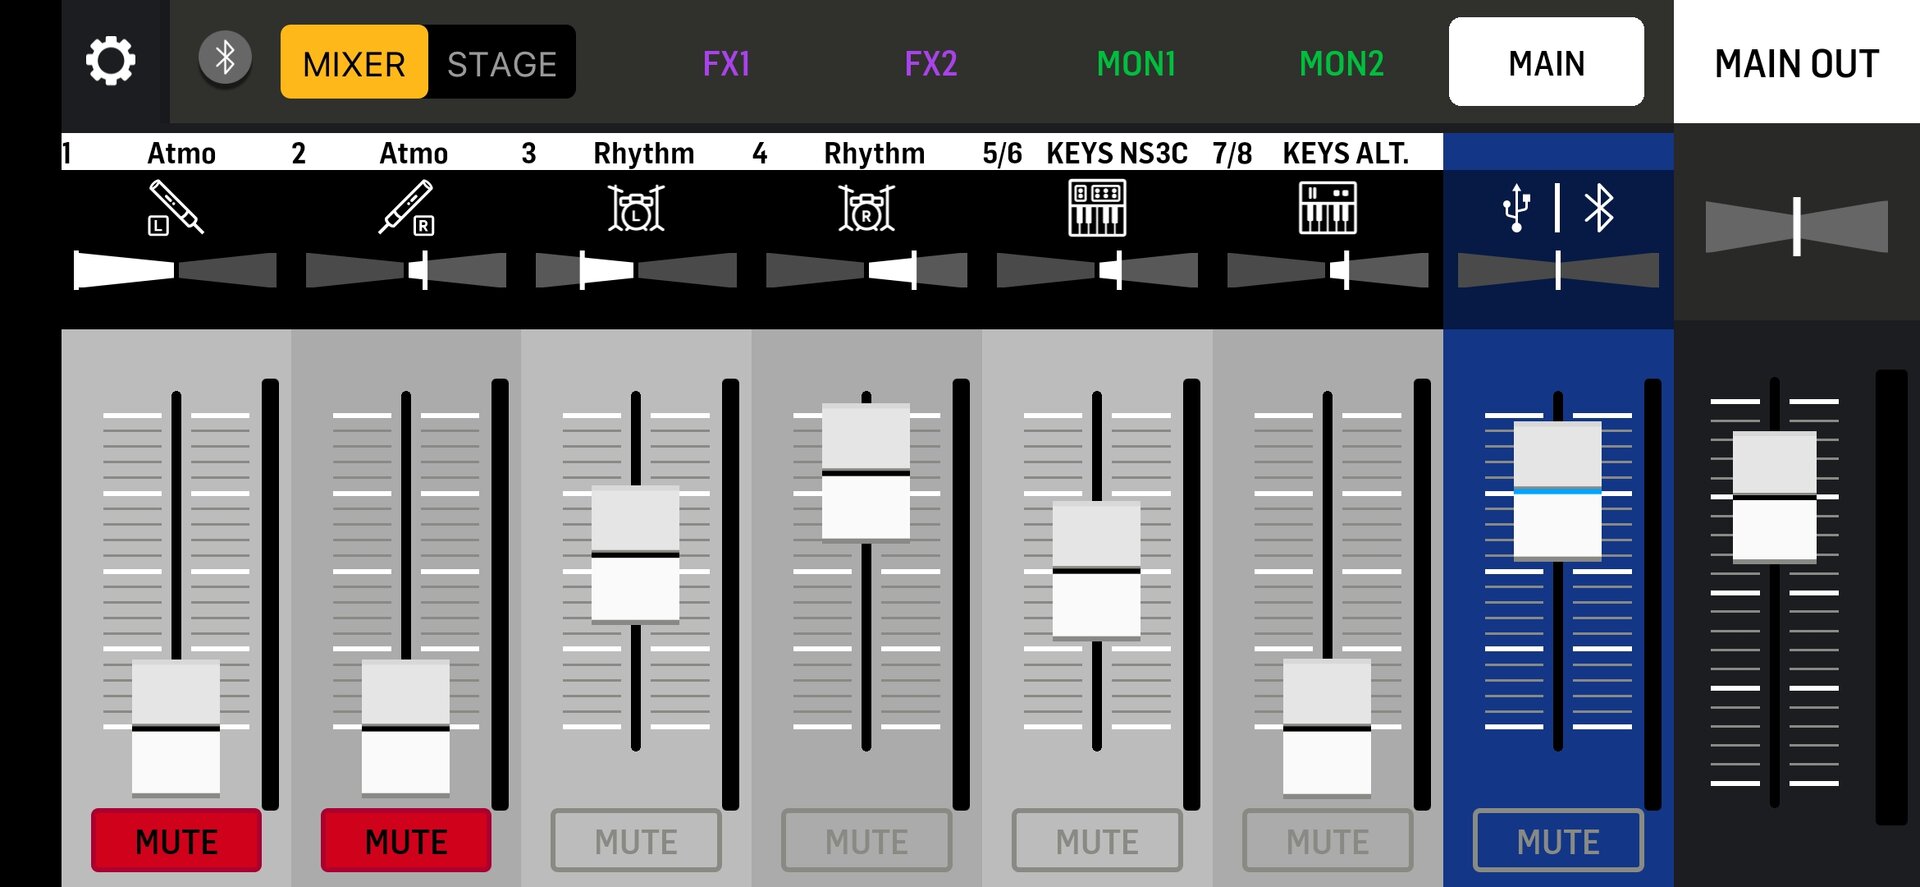Tap the USB icon in blue channel
Image resolution: width=1920 pixels, height=887 pixels.
click(1516, 208)
